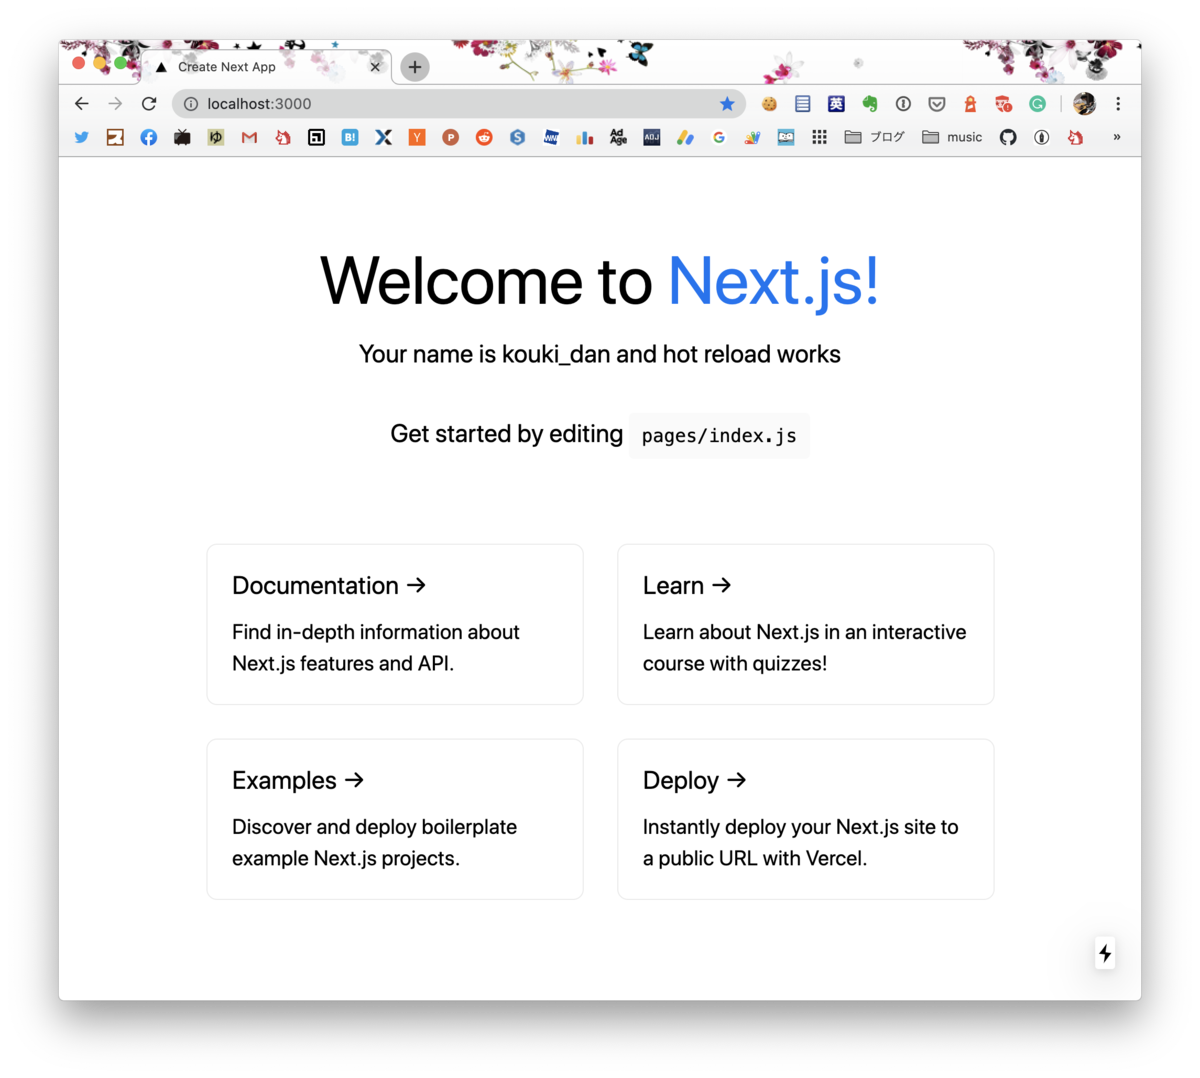Open the Google Apps grid bookmark

(x=819, y=137)
